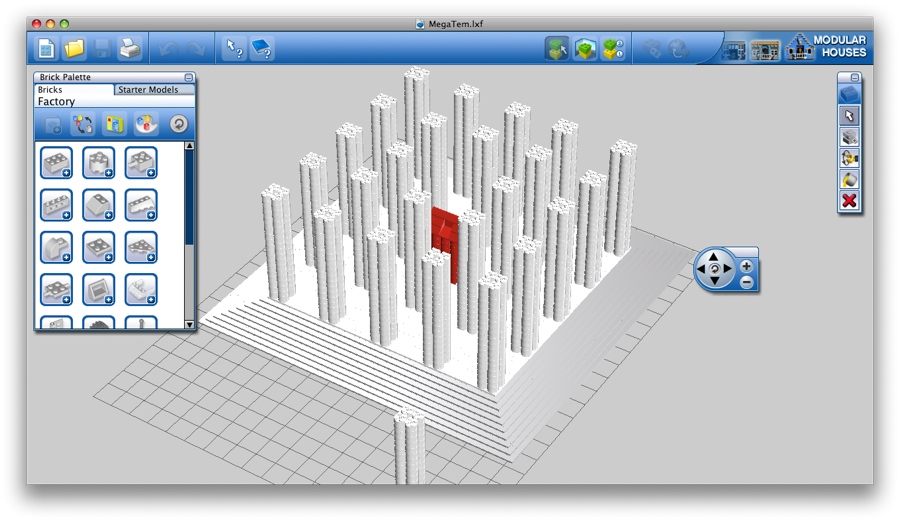This screenshot has width=900, height=521.
Task: Expand the wedge plate category
Action: click(141, 247)
